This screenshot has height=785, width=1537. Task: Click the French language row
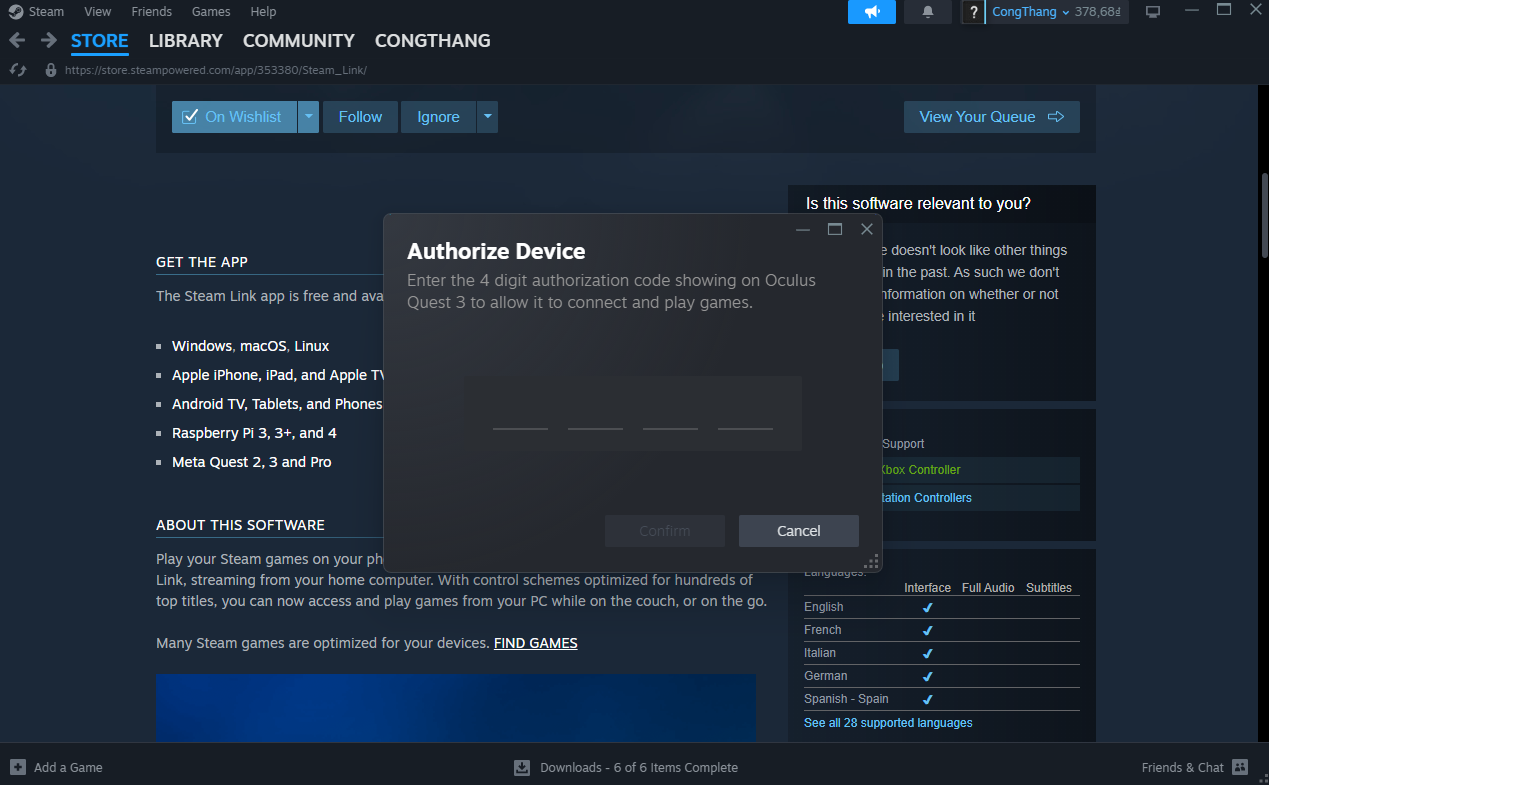942,630
